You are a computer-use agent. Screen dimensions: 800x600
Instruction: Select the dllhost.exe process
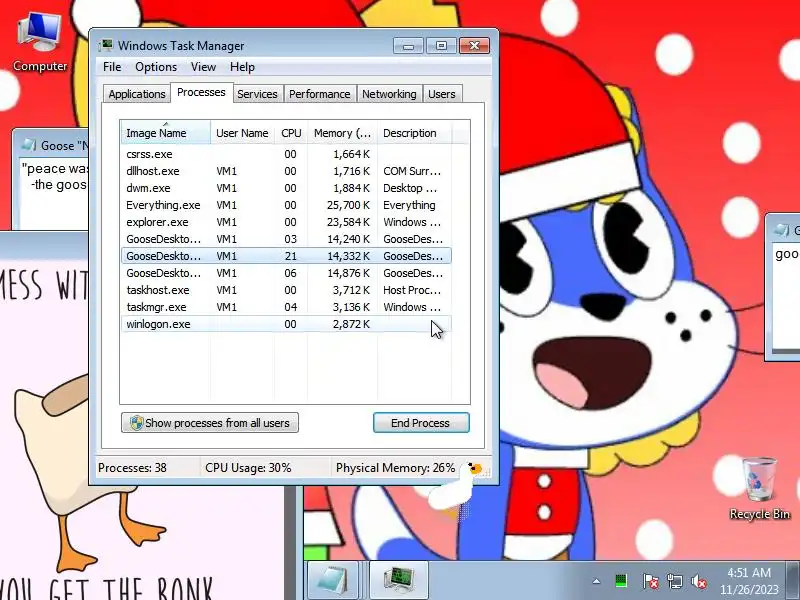tap(286, 171)
